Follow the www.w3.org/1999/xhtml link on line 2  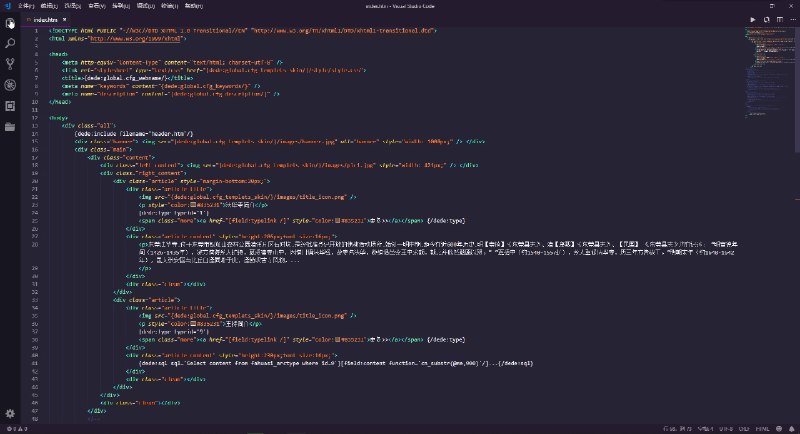[x=135, y=38]
